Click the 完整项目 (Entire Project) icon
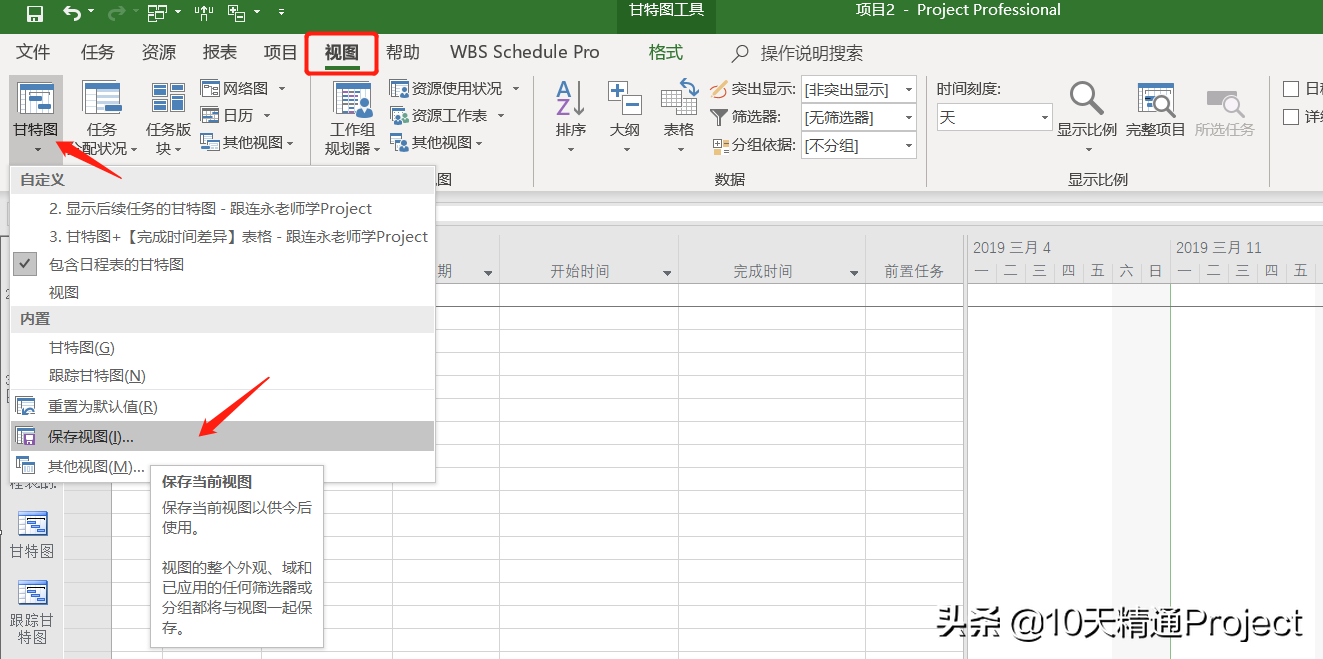Viewport: 1323px width, 659px height. [x=1156, y=100]
